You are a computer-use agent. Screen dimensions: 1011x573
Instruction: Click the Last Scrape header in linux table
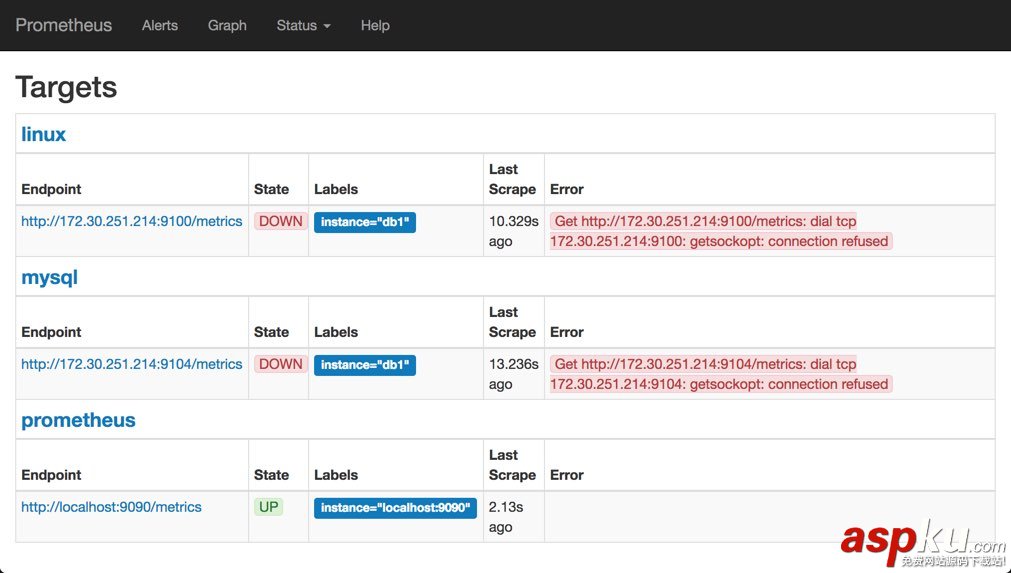point(512,179)
